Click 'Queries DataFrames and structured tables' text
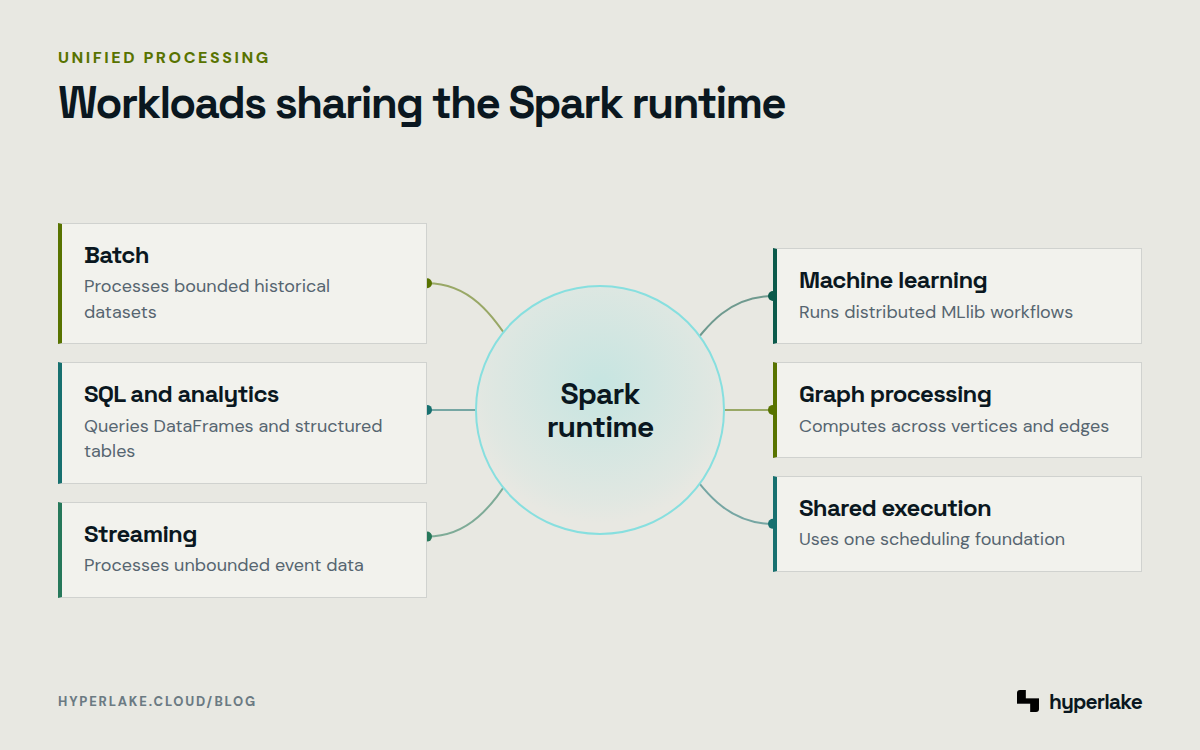 point(233,438)
